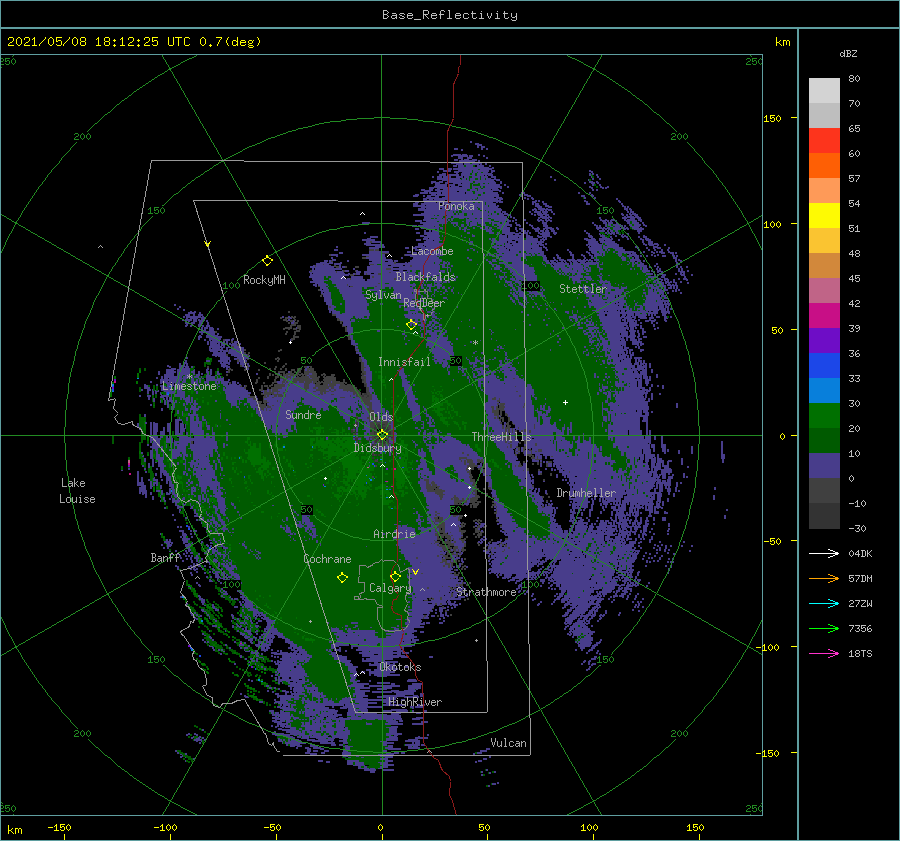Click the Banff label
The width and height of the screenshot is (900, 841).
click(165, 558)
